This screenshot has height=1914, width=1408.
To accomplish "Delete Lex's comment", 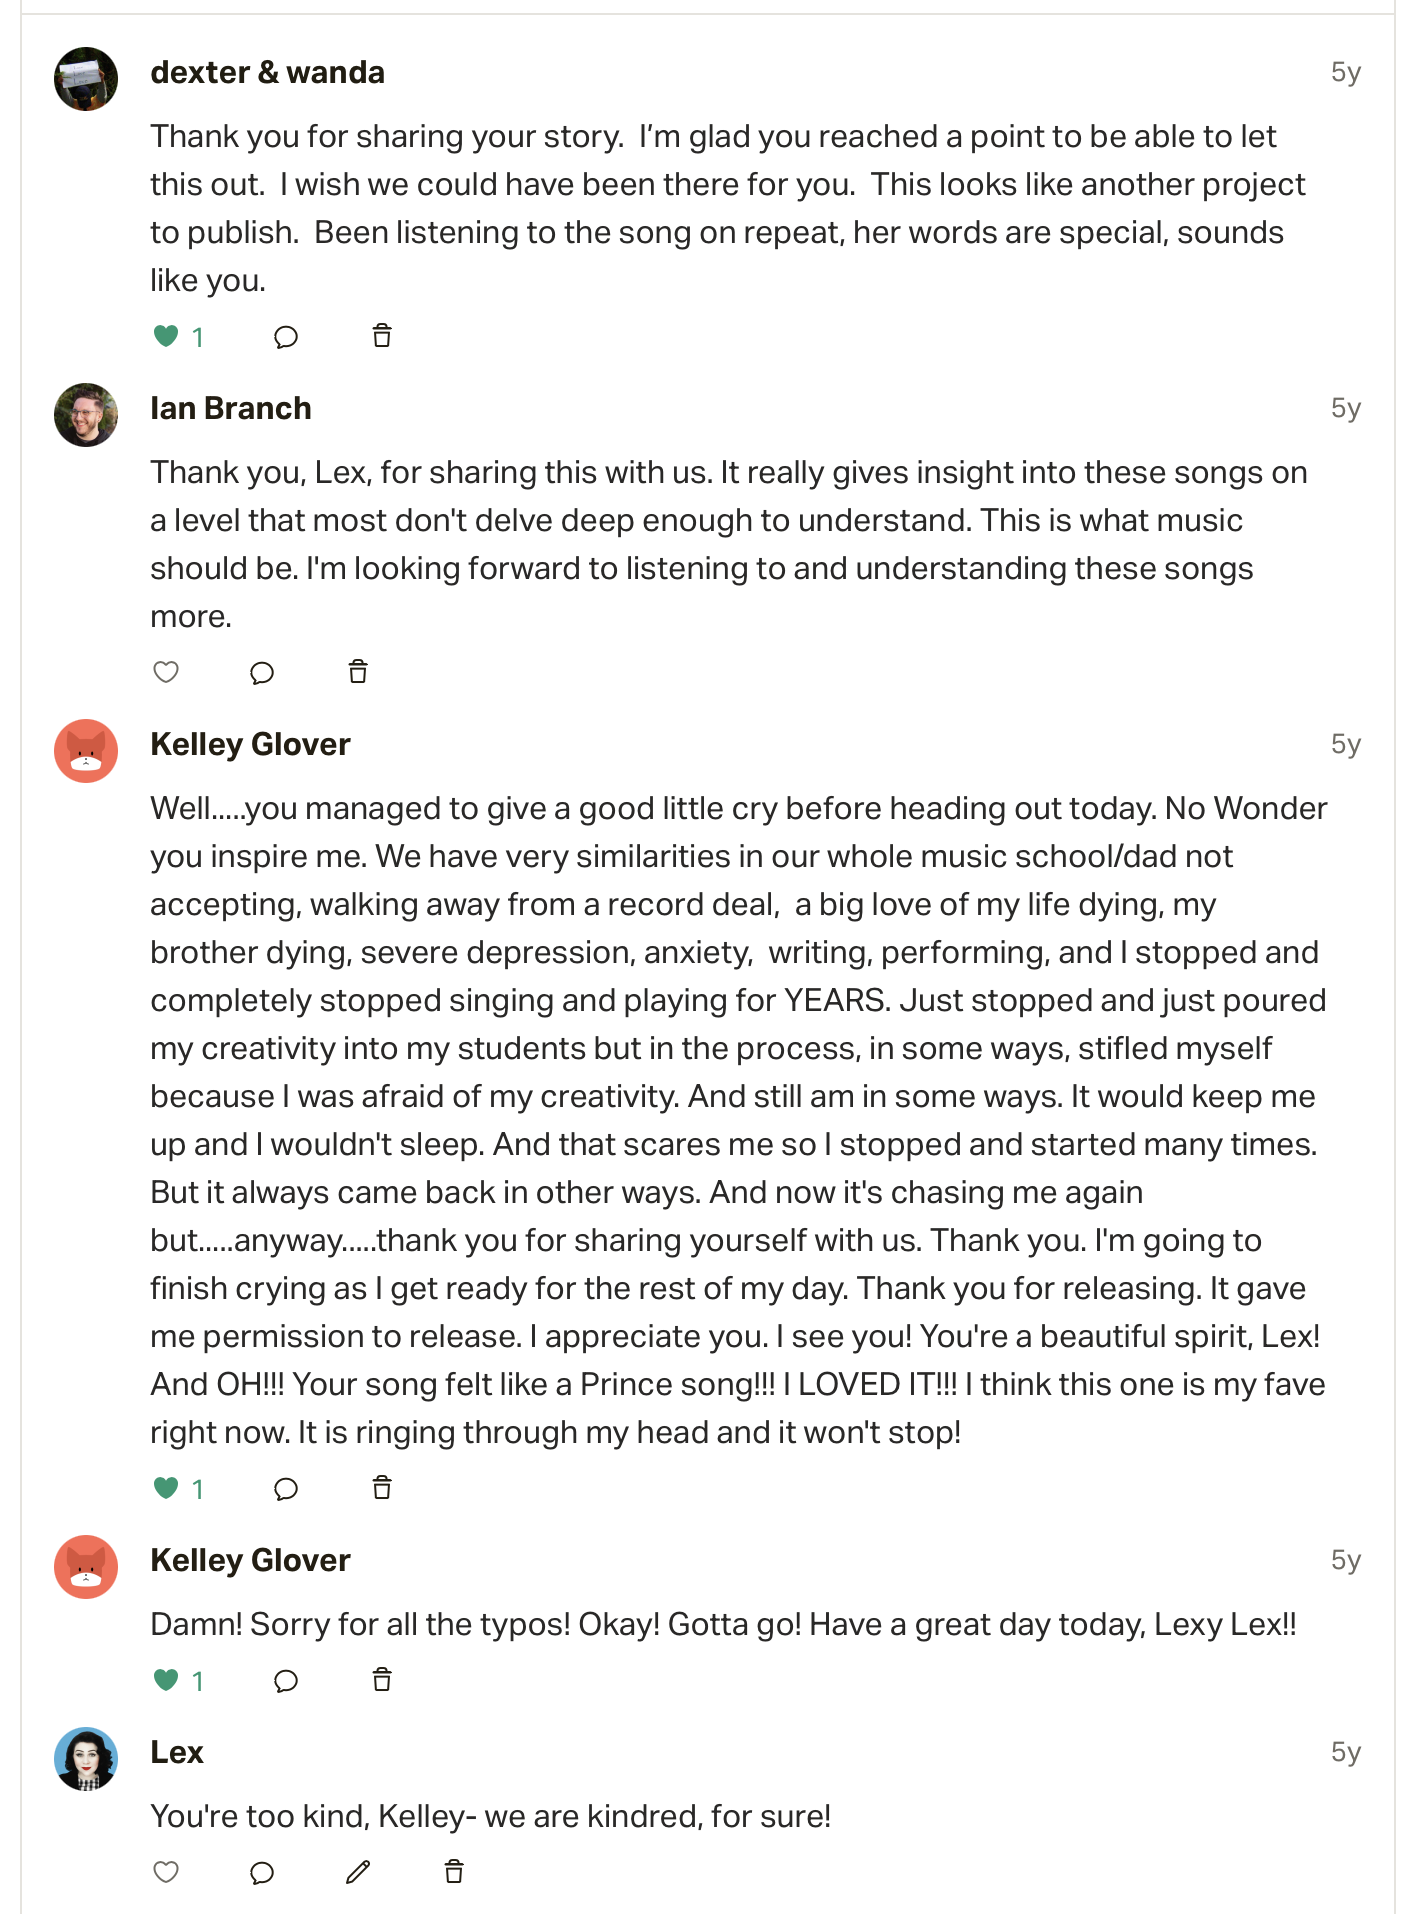I will (454, 1872).
